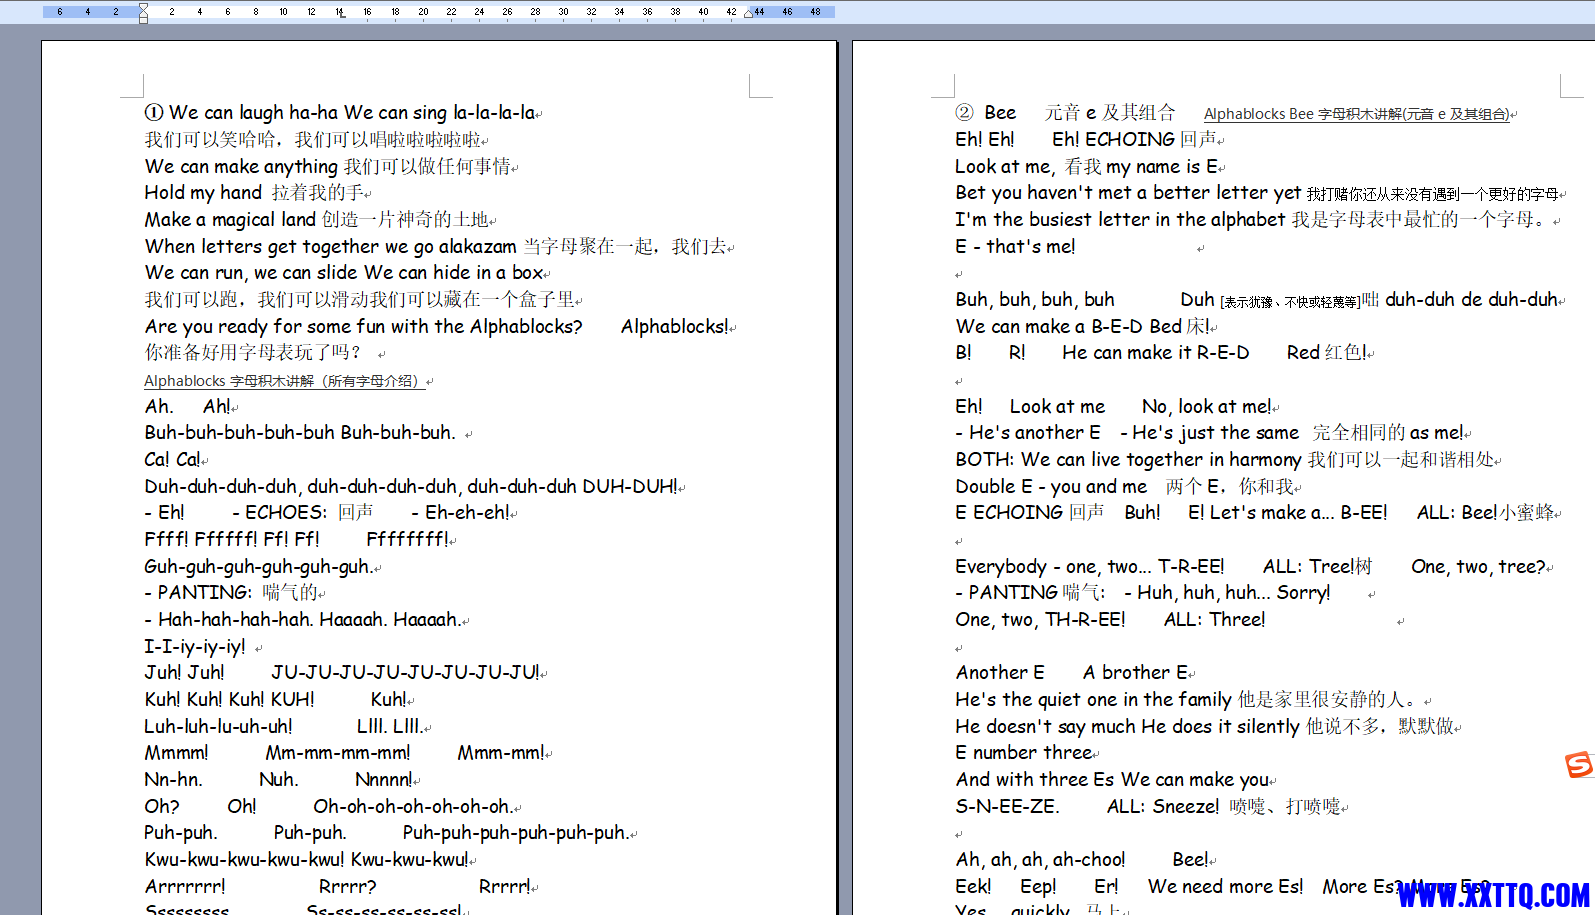Click the line "We can run, we can slide"
The height and width of the screenshot is (915, 1595).
tap(344, 272)
